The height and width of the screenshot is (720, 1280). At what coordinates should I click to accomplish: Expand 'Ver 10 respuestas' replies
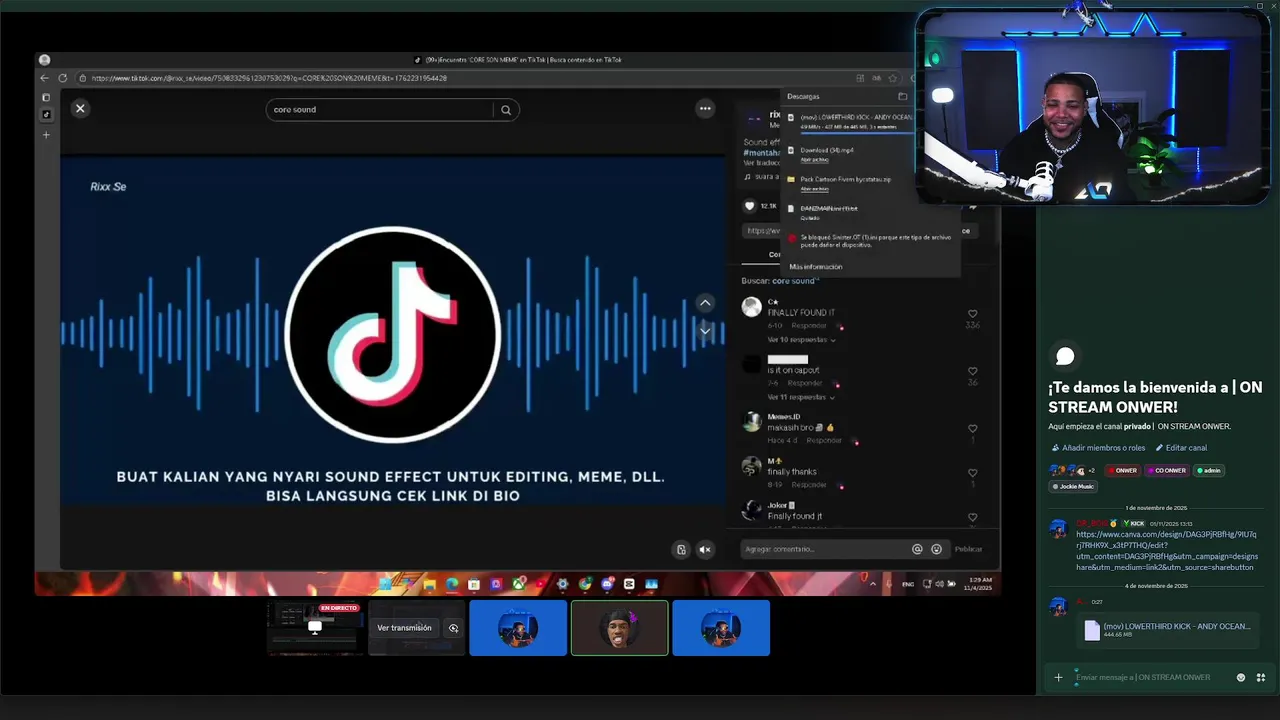point(801,340)
